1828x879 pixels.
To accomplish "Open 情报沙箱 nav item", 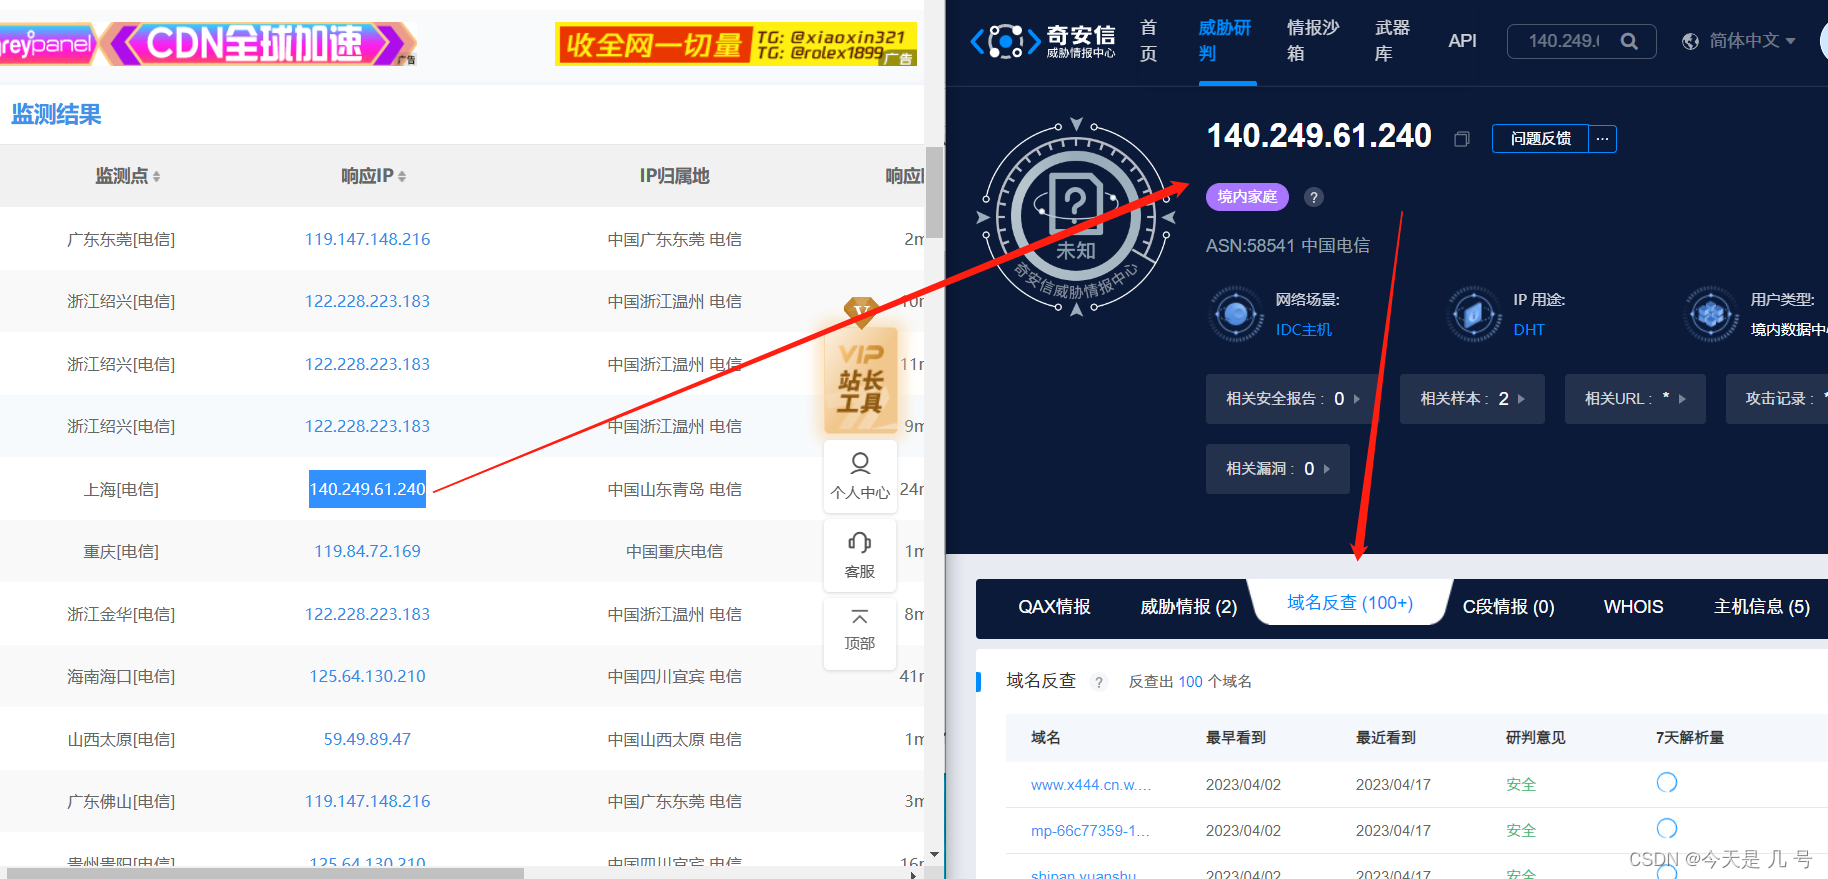I will pyautogui.click(x=1313, y=41).
